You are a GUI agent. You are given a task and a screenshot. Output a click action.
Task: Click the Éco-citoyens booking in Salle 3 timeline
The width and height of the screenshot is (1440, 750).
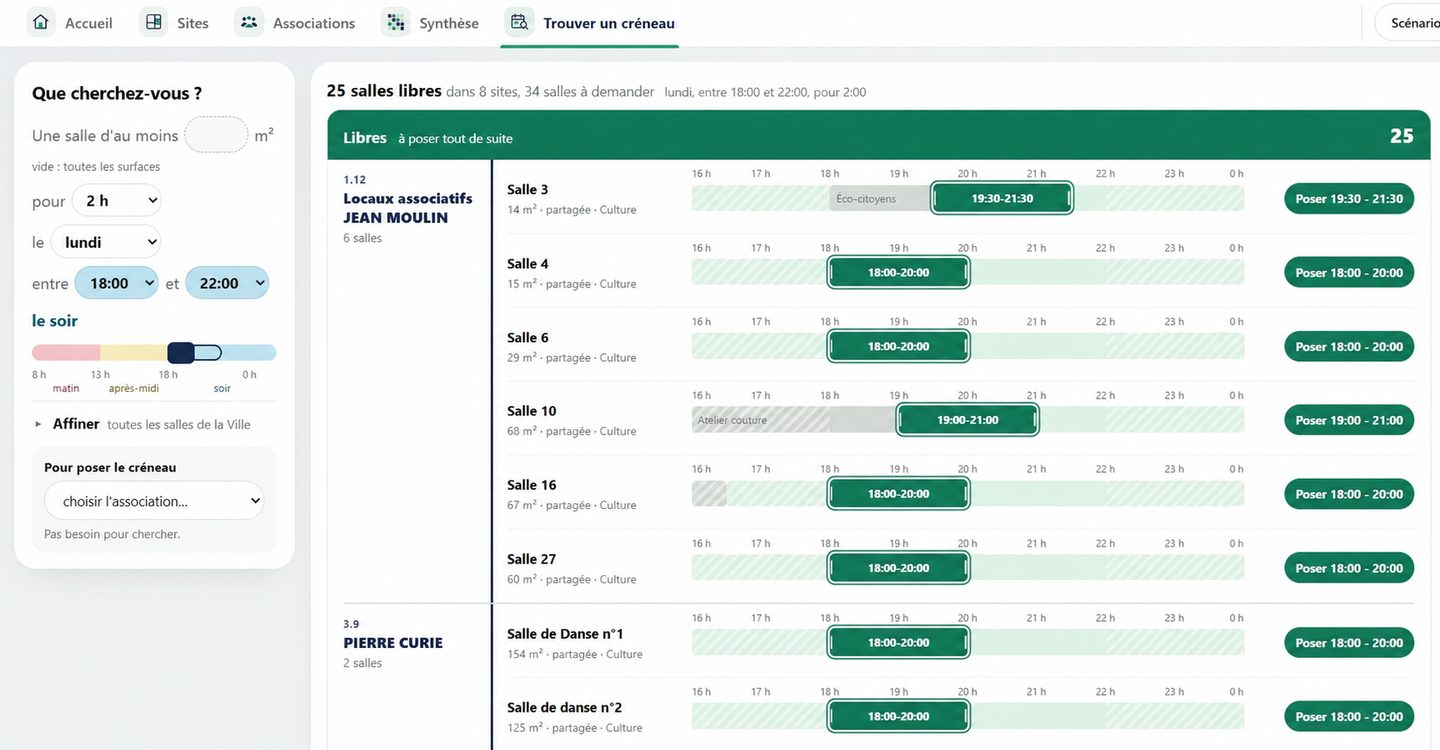[x=880, y=198]
